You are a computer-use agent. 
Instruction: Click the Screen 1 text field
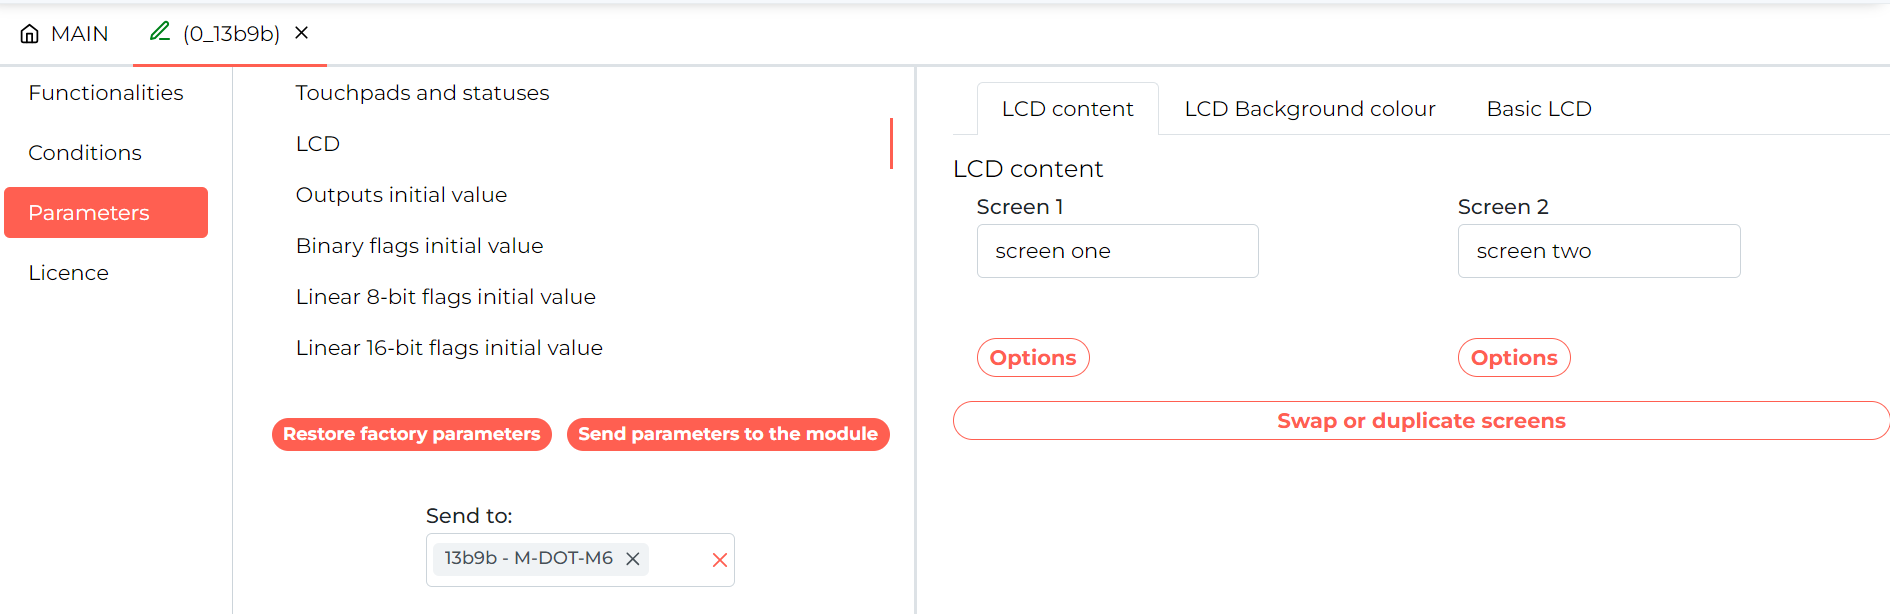pyautogui.click(x=1117, y=251)
